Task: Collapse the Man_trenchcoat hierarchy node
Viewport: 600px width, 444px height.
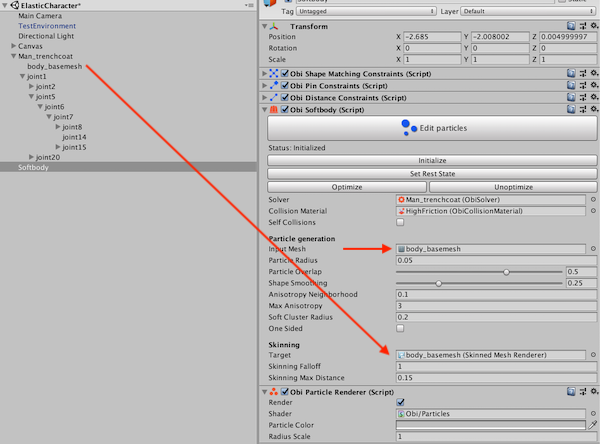Action: [13, 56]
